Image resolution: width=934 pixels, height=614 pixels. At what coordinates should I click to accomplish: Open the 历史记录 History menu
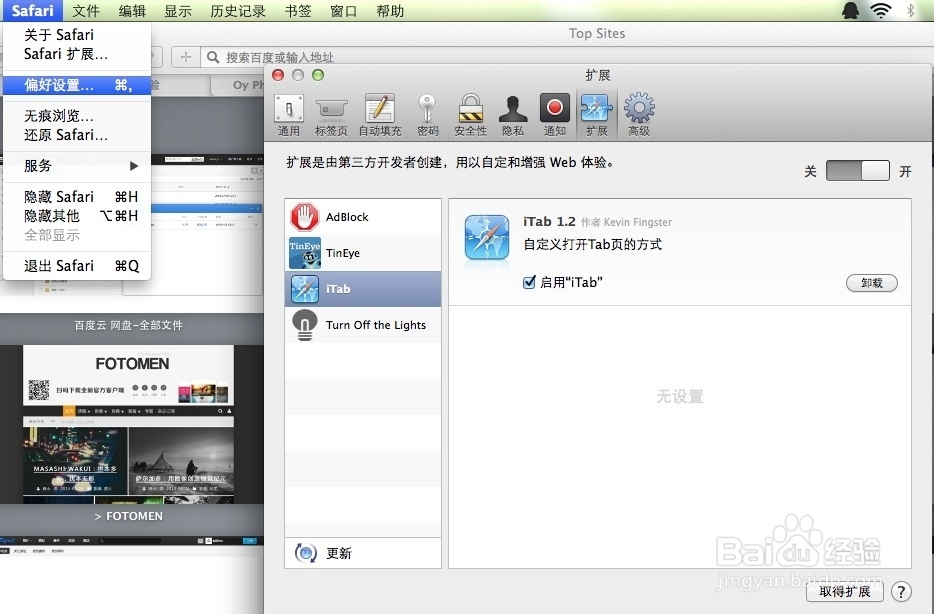tap(238, 11)
